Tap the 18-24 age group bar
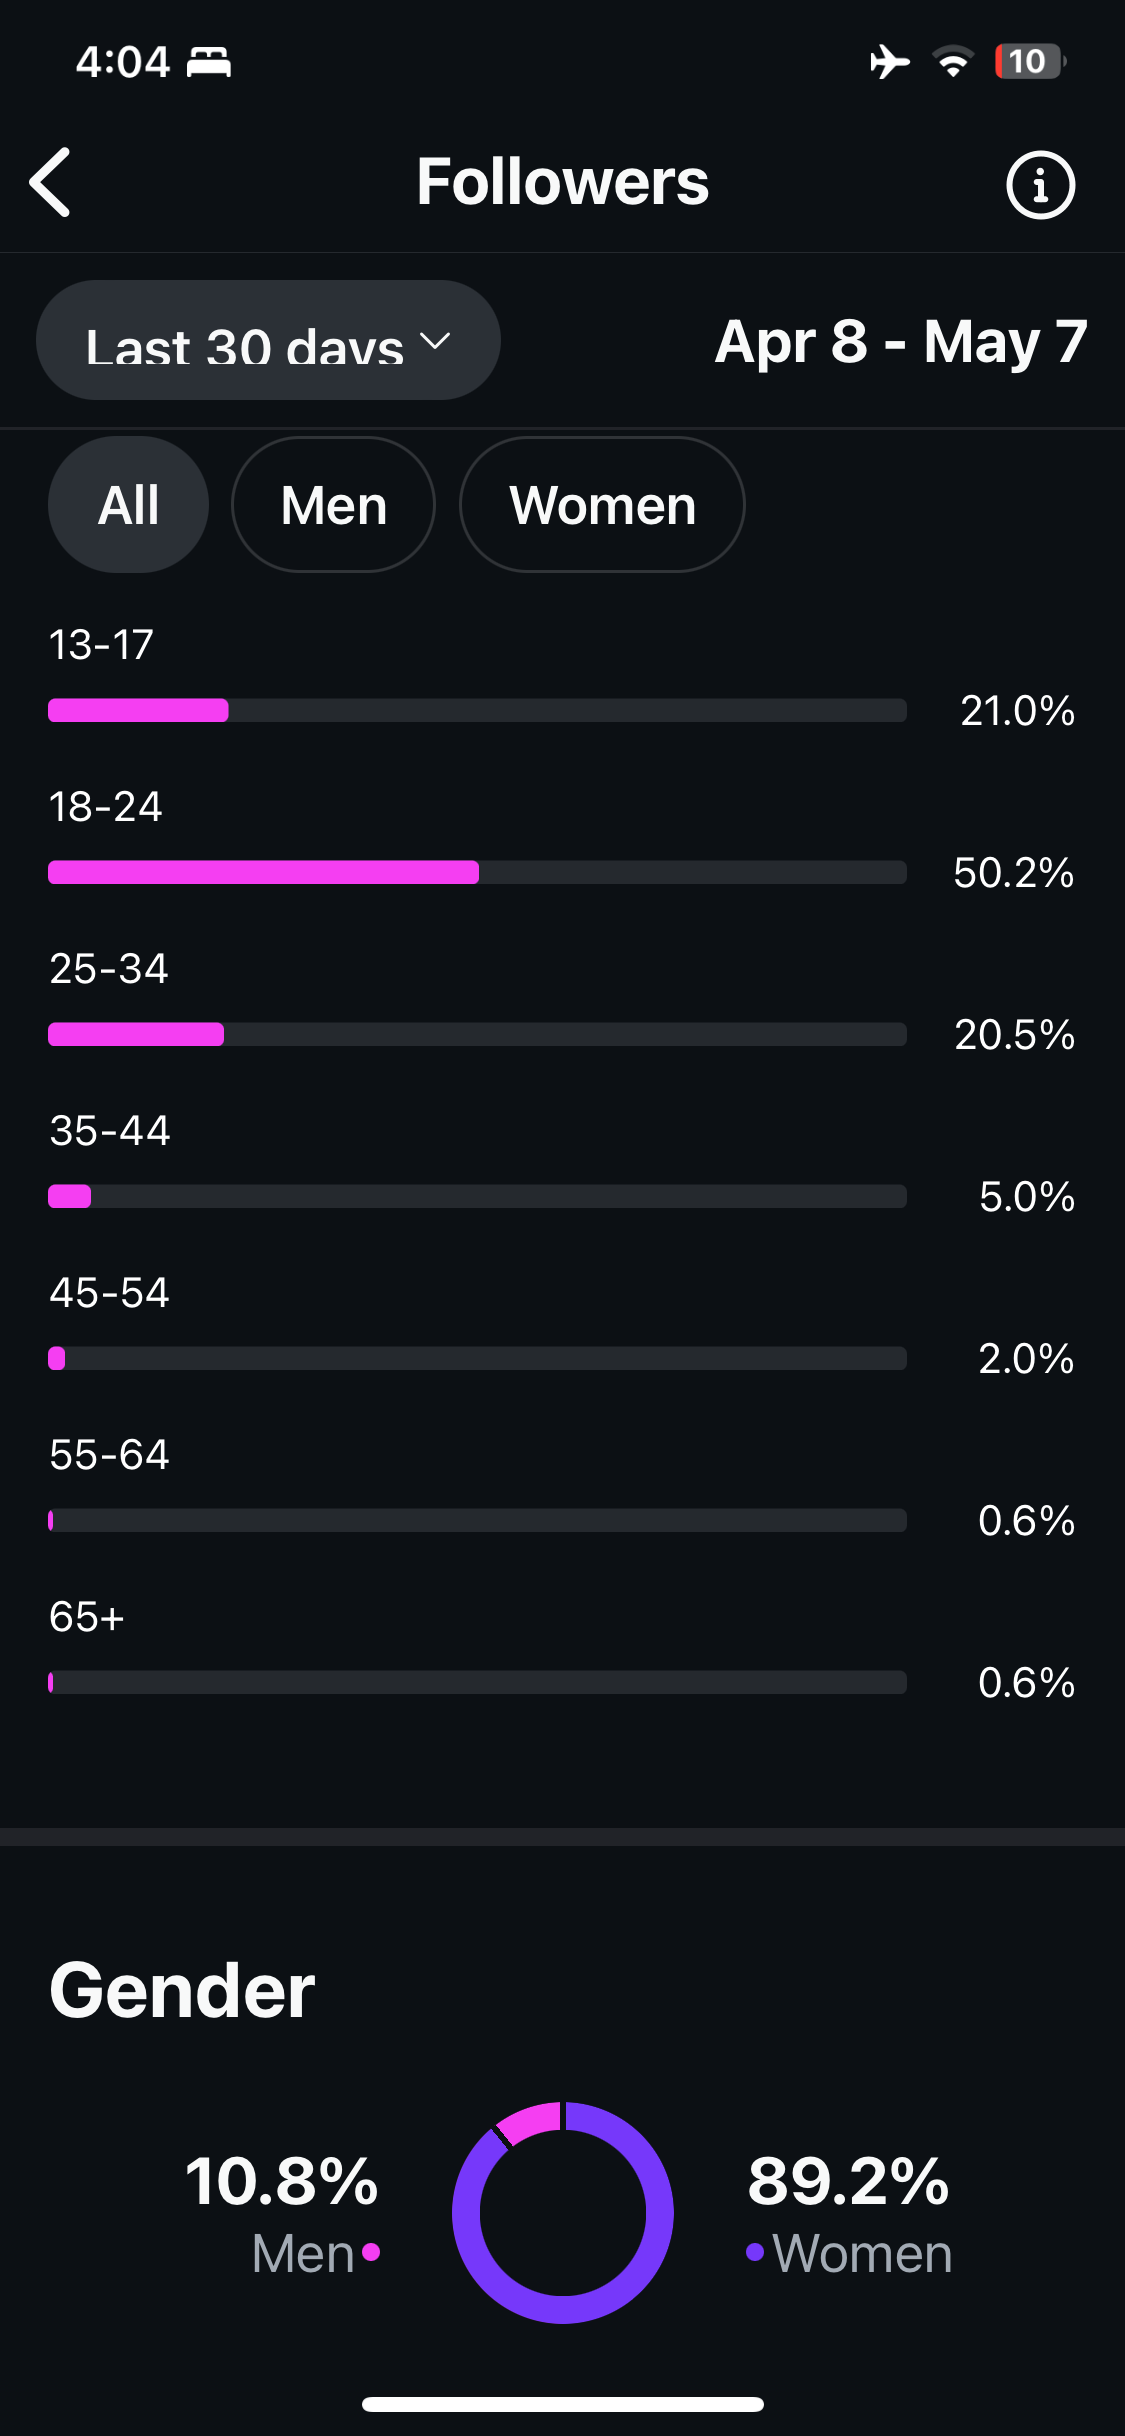 (477, 872)
